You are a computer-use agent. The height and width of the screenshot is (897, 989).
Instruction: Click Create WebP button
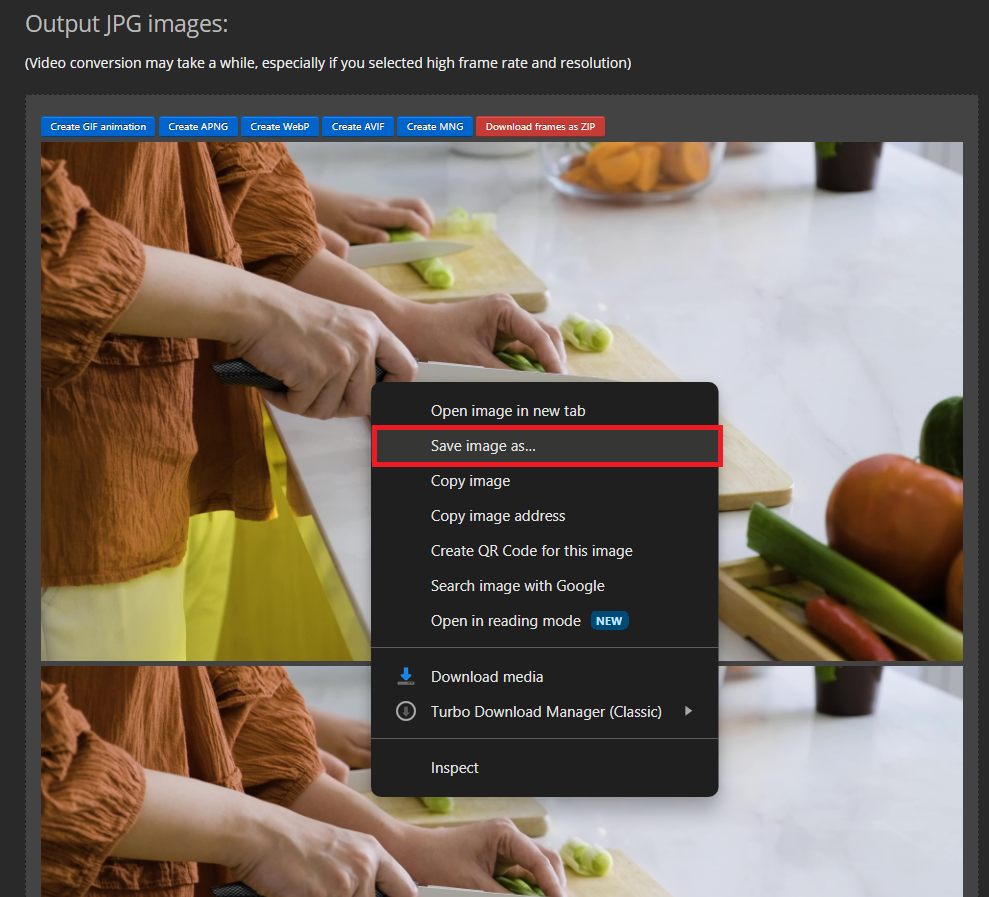pyautogui.click(x=280, y=126)
